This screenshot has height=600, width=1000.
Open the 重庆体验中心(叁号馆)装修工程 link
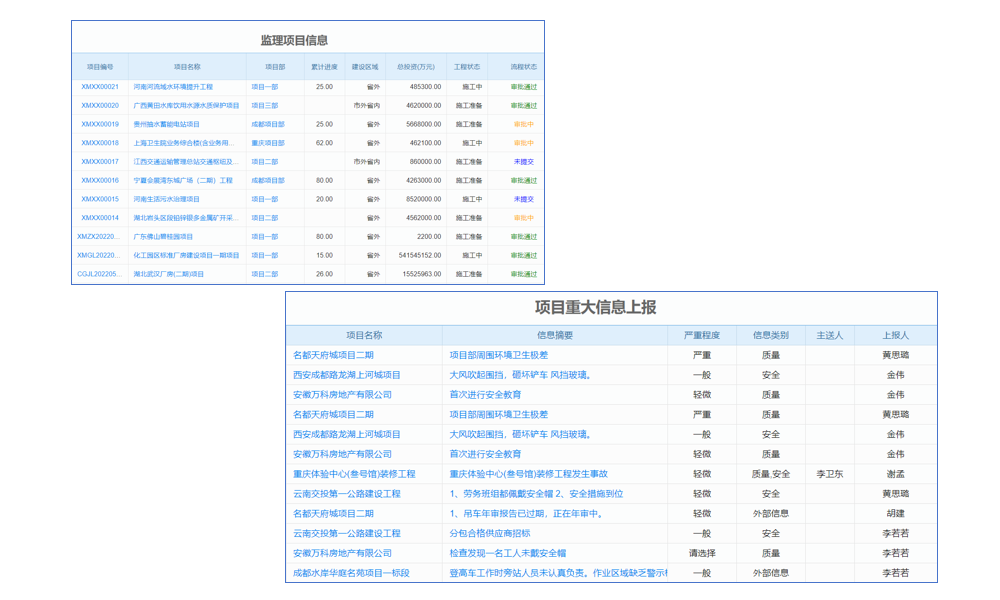(358, 474)
